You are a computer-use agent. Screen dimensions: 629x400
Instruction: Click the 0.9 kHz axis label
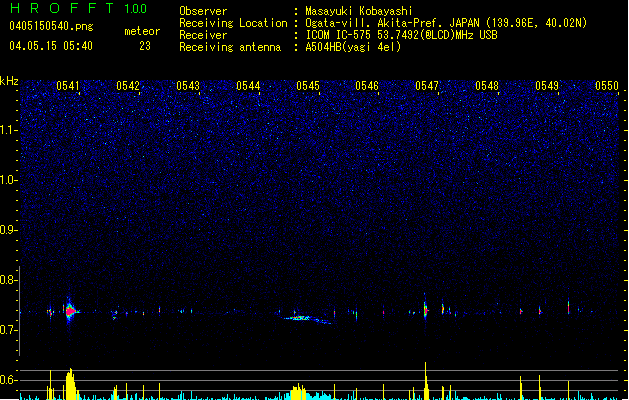point(9,230)
